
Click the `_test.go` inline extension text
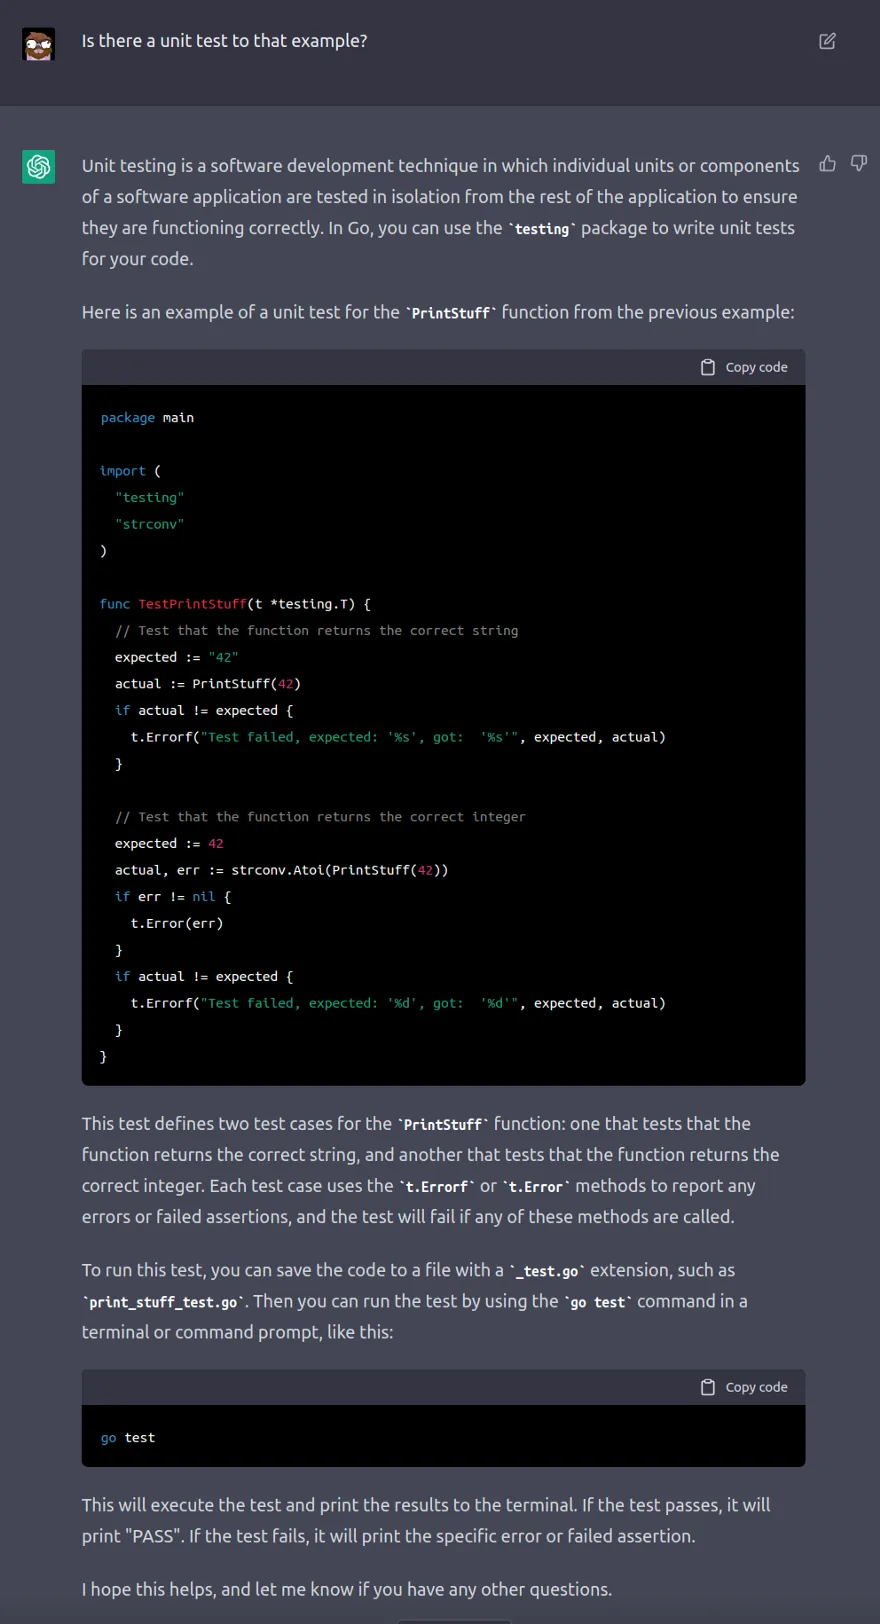[546, 1271]
